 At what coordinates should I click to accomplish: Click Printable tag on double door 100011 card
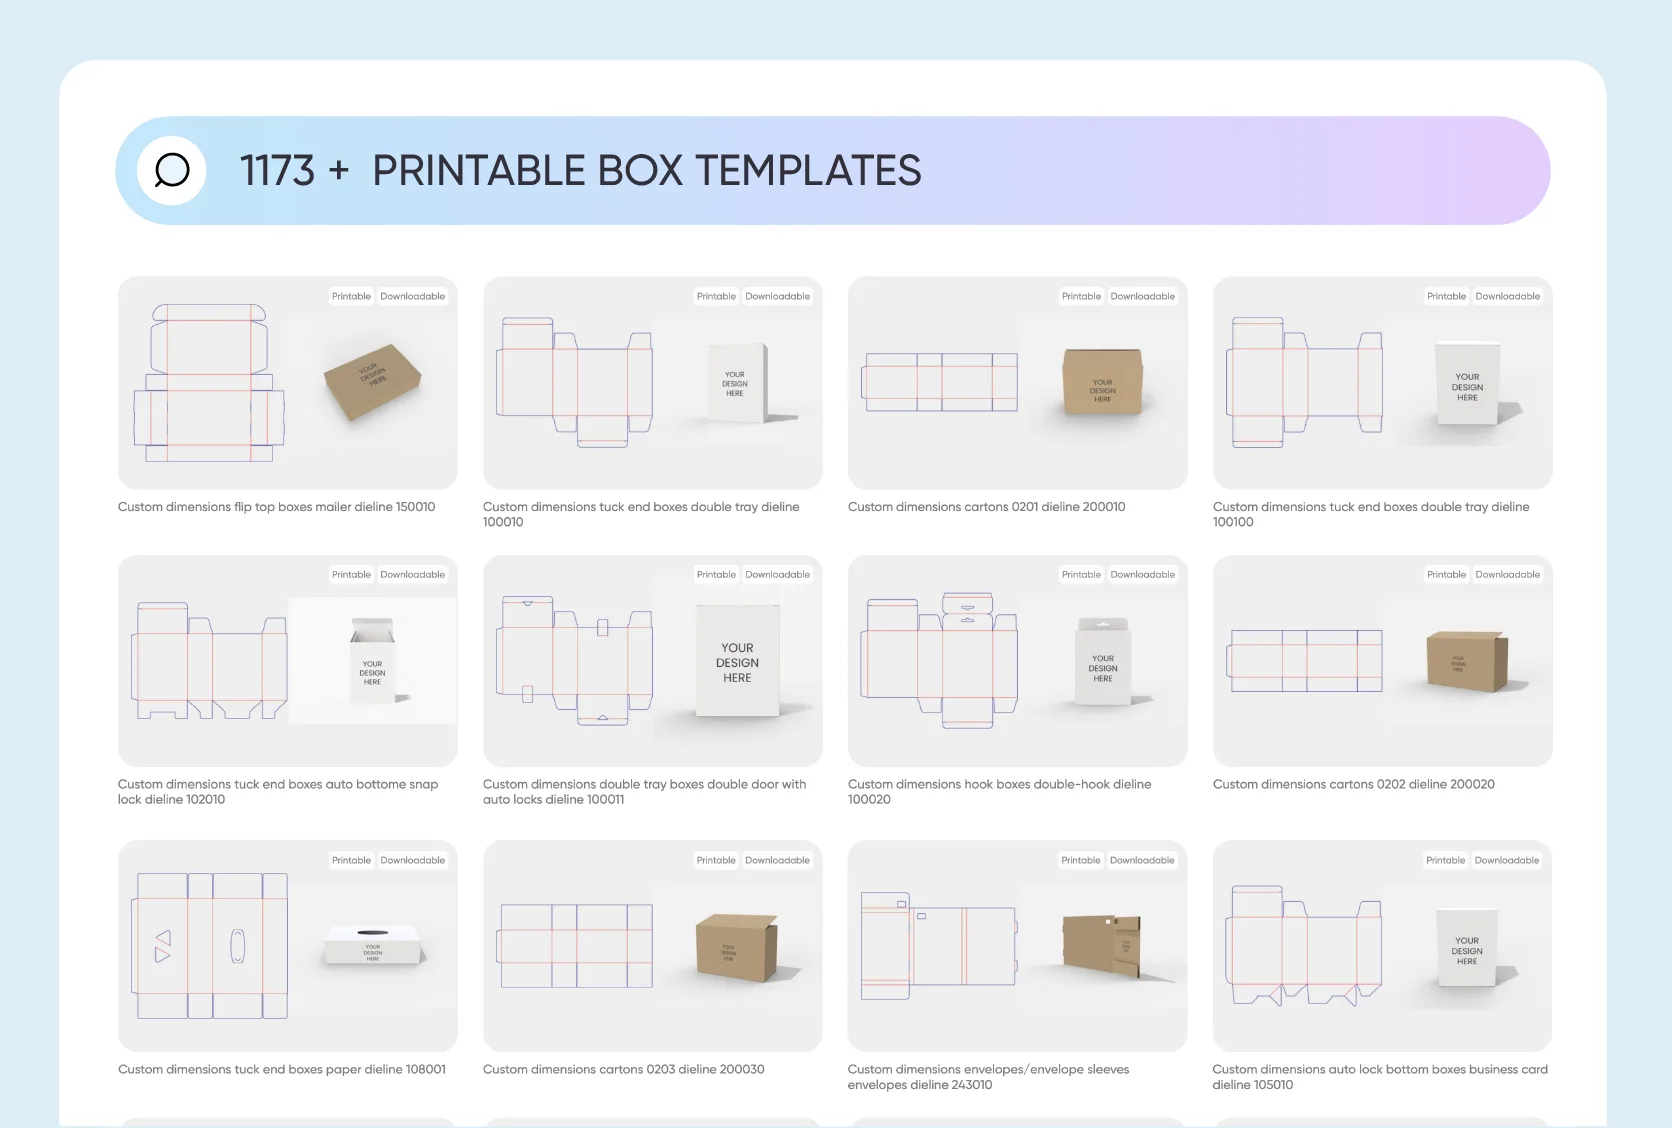tap(716, 574)
